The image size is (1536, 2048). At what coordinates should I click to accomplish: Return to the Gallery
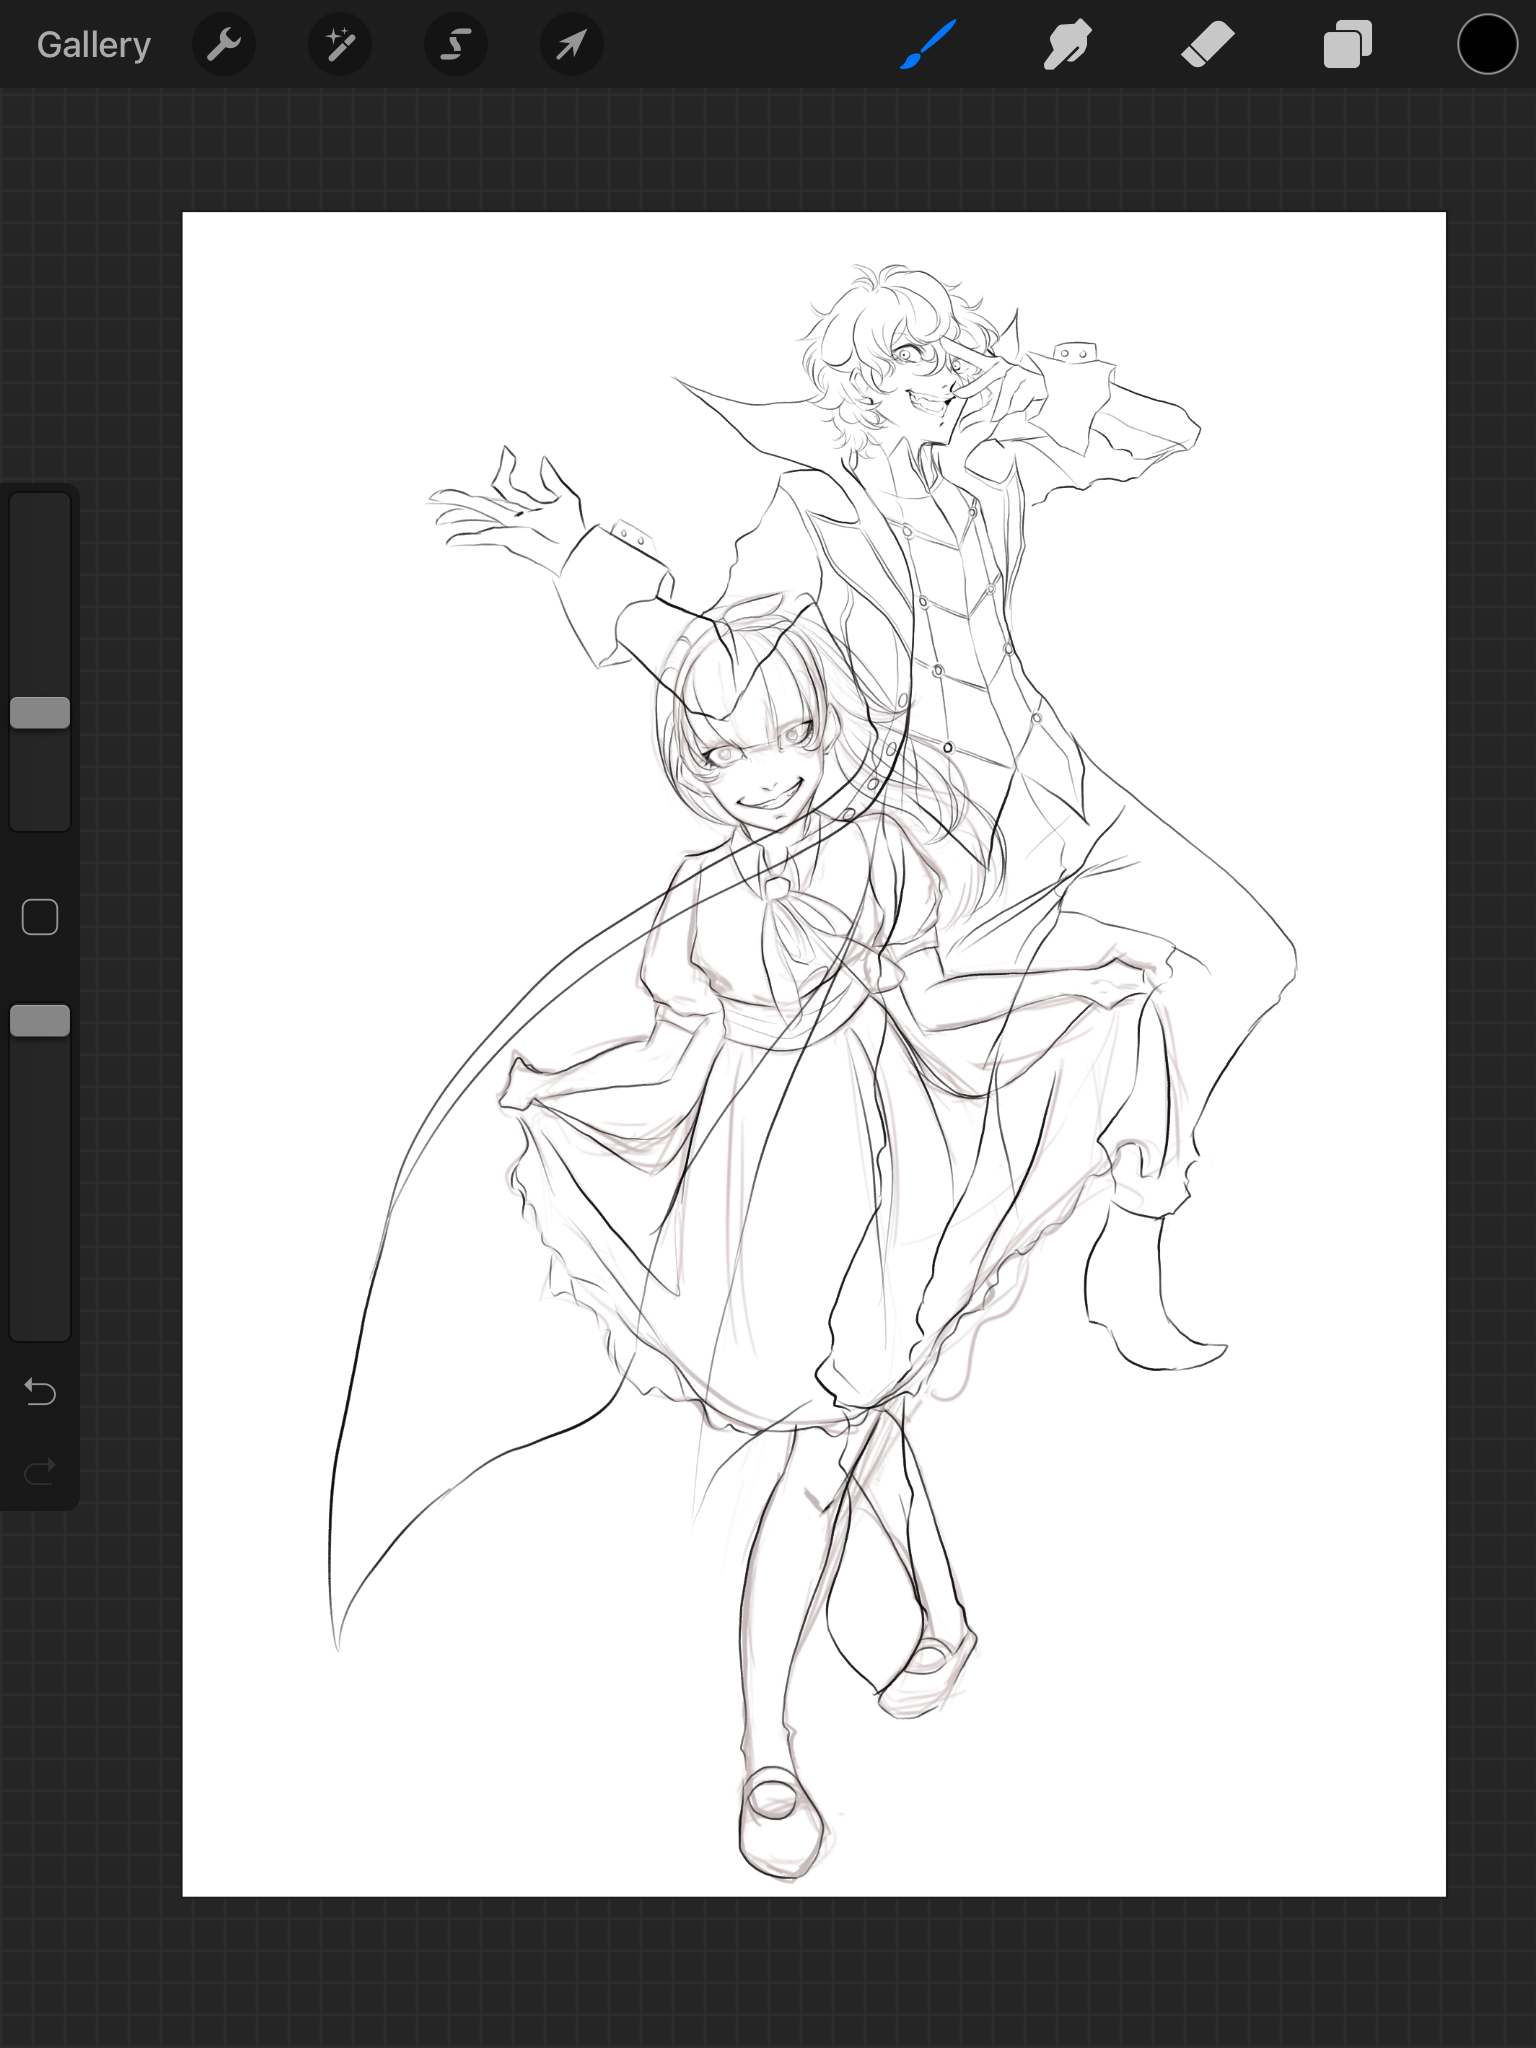pyautogui.click(x=93, y=45)
